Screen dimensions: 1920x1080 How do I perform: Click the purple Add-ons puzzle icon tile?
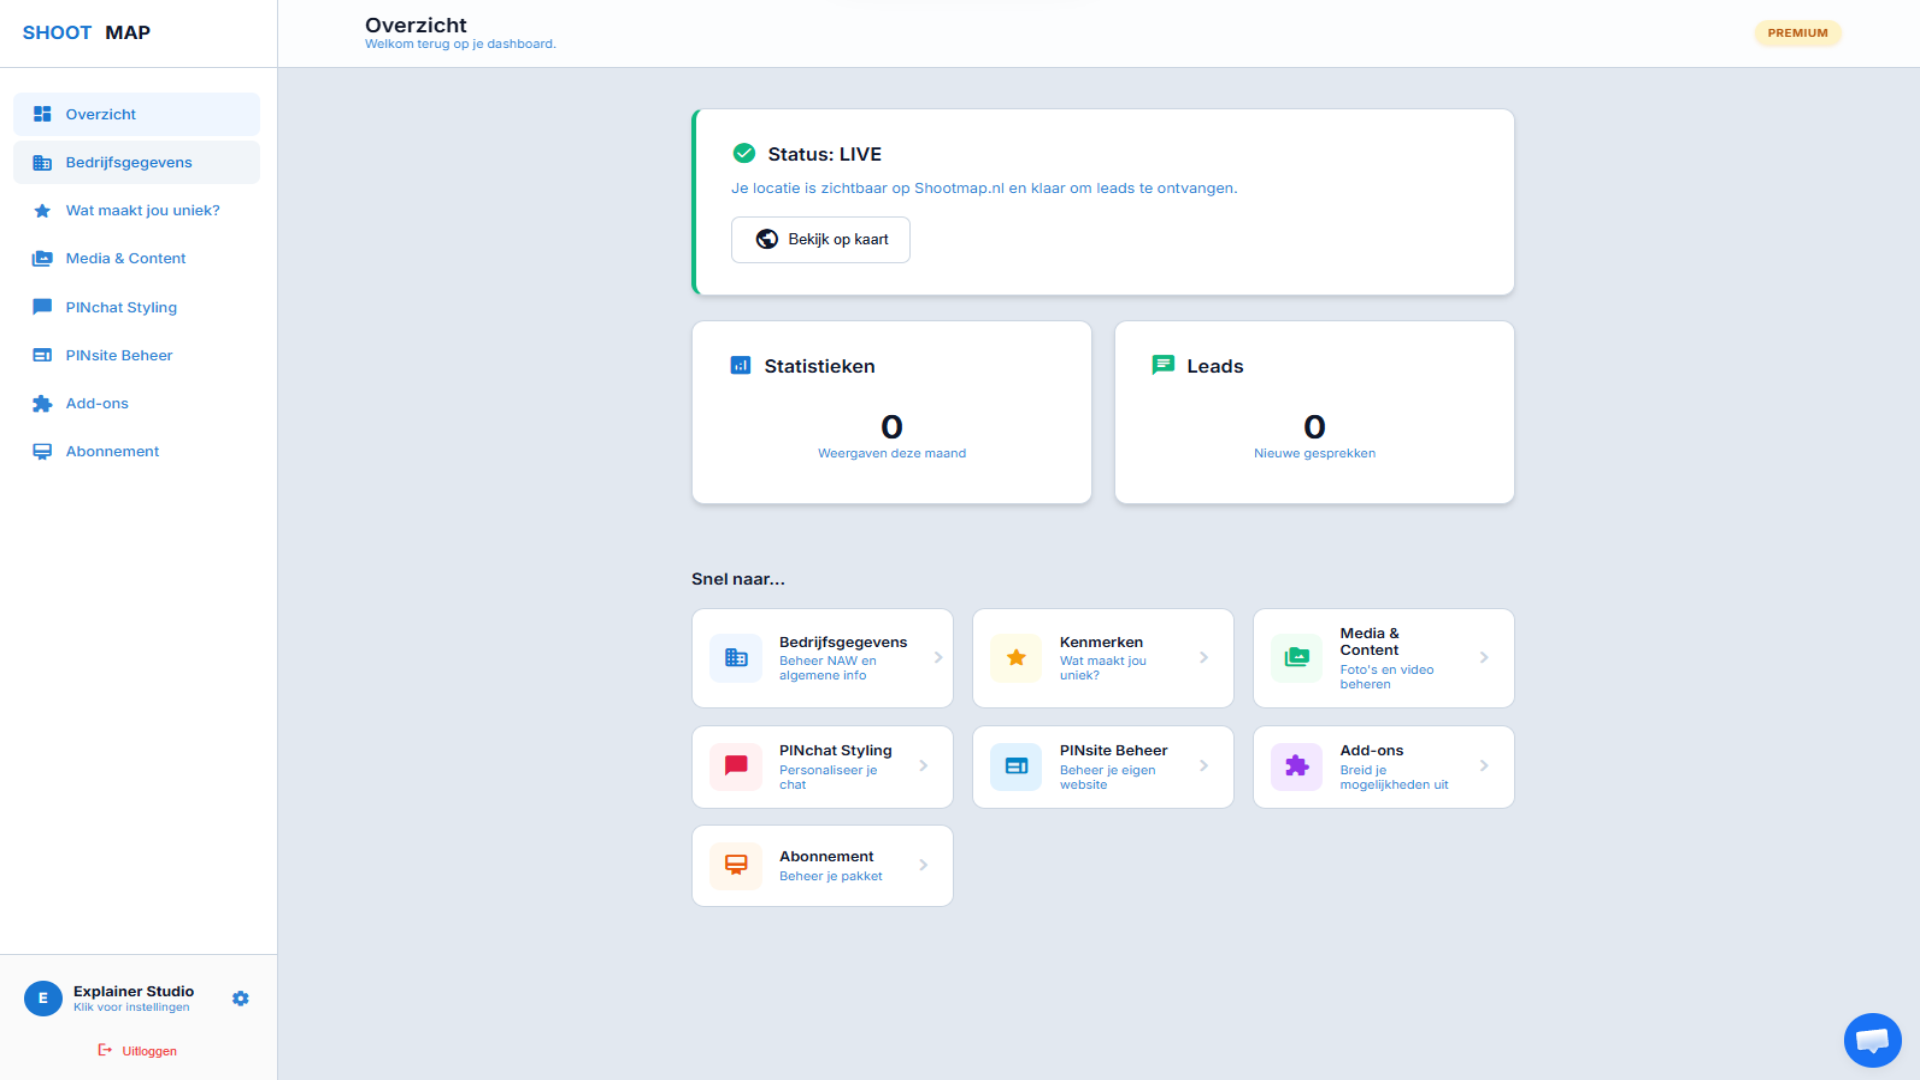1296,766
